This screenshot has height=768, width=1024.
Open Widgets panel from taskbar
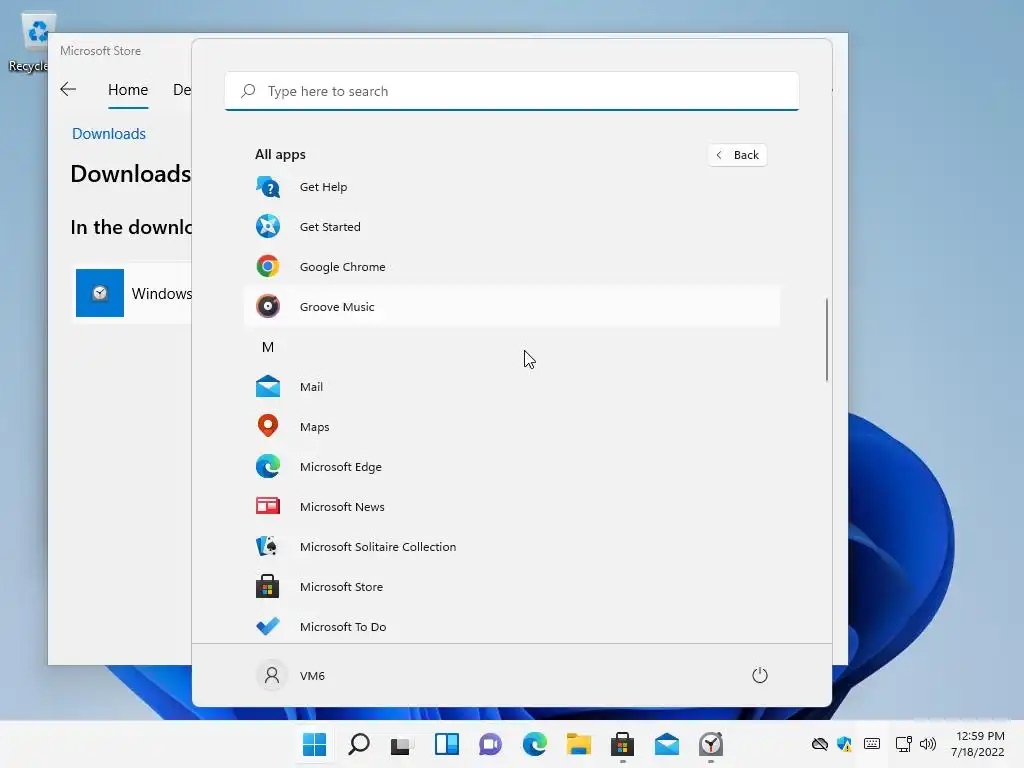point(447,744)
